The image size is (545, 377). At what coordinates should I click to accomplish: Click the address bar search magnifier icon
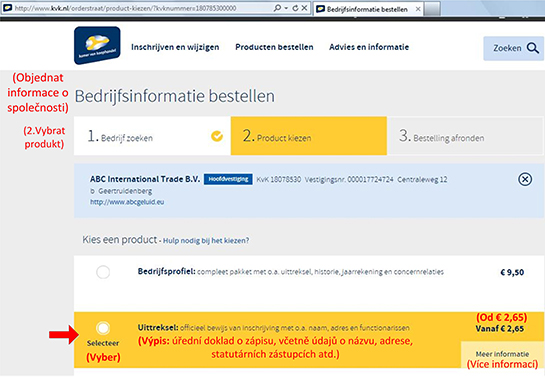(x=277, y=8)
